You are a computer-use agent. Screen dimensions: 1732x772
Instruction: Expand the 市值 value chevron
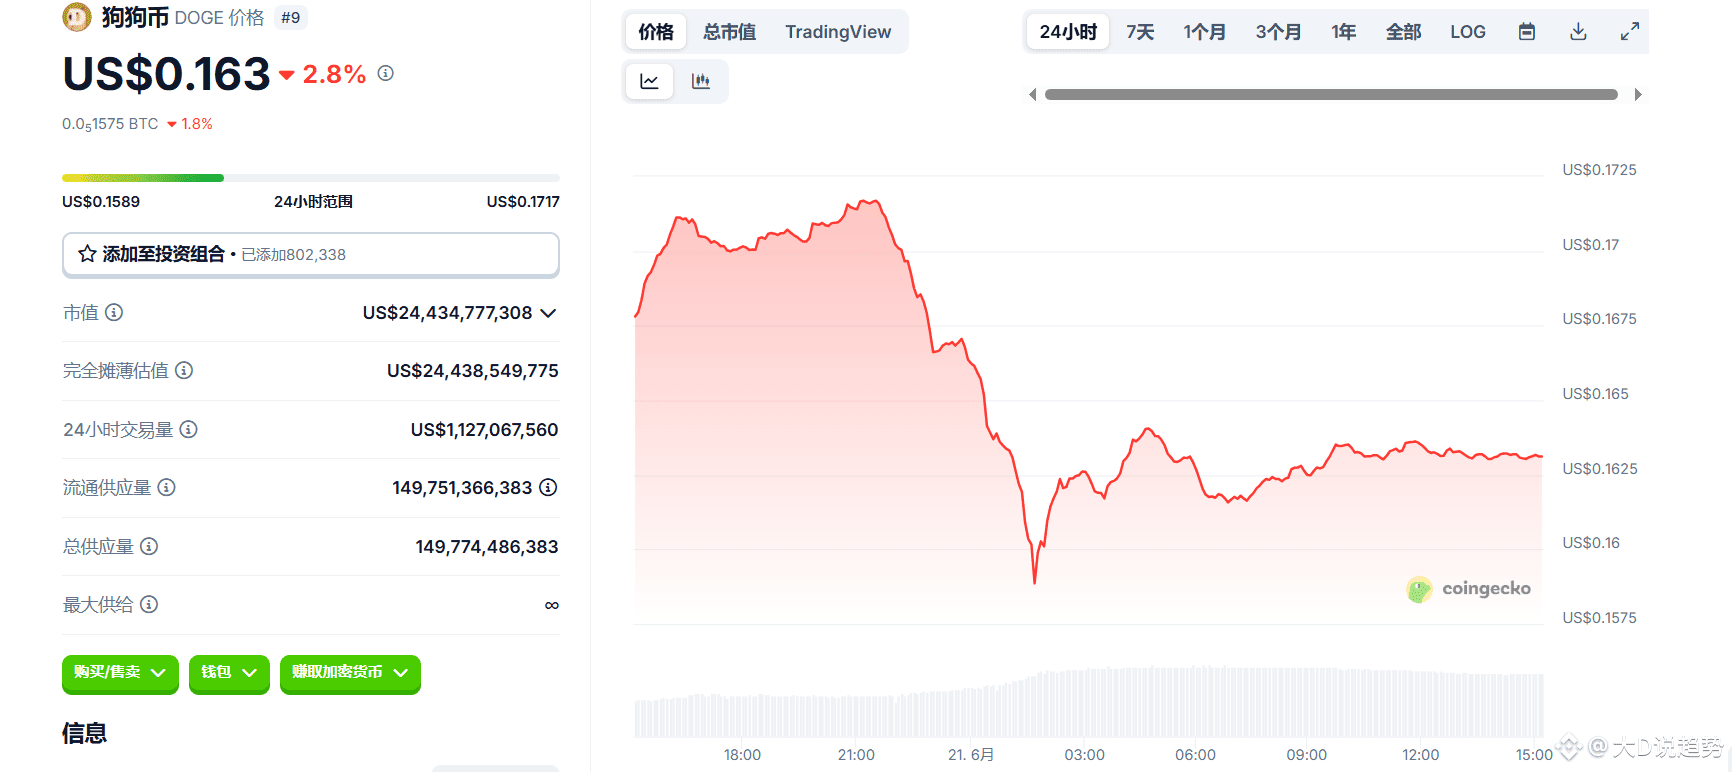[x=548, y=313]
